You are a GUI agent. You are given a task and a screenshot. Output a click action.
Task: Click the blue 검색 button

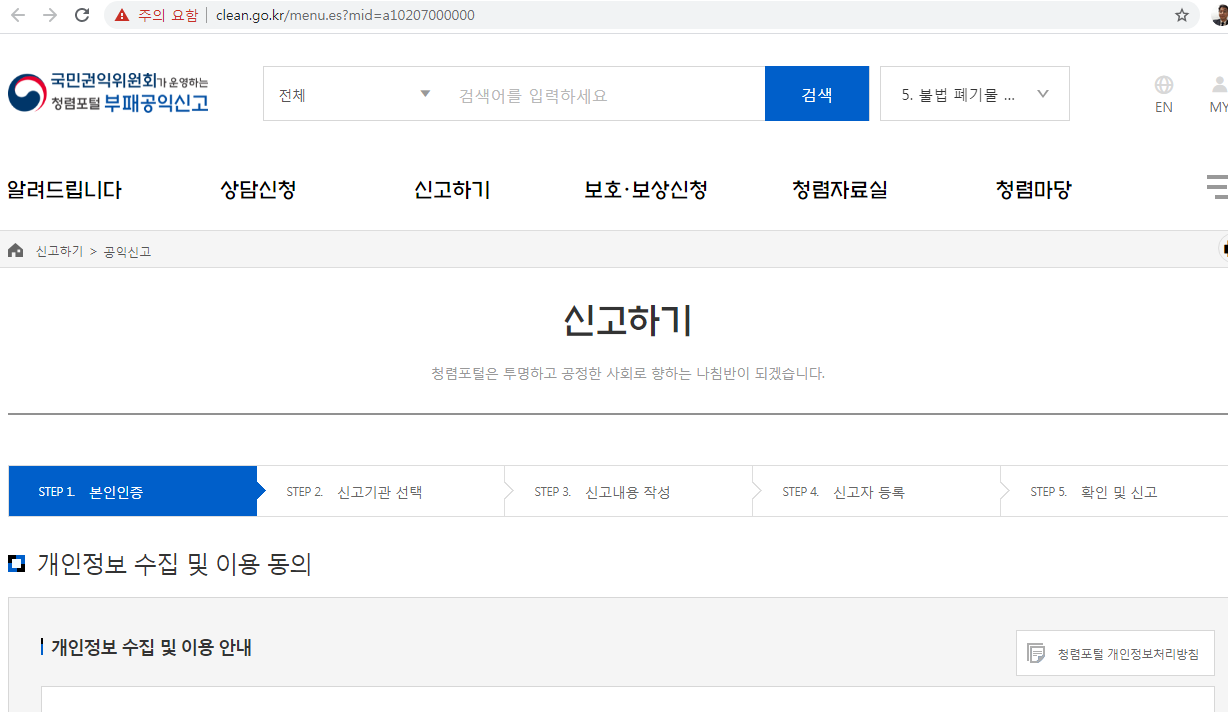click(x=817, y=94)
